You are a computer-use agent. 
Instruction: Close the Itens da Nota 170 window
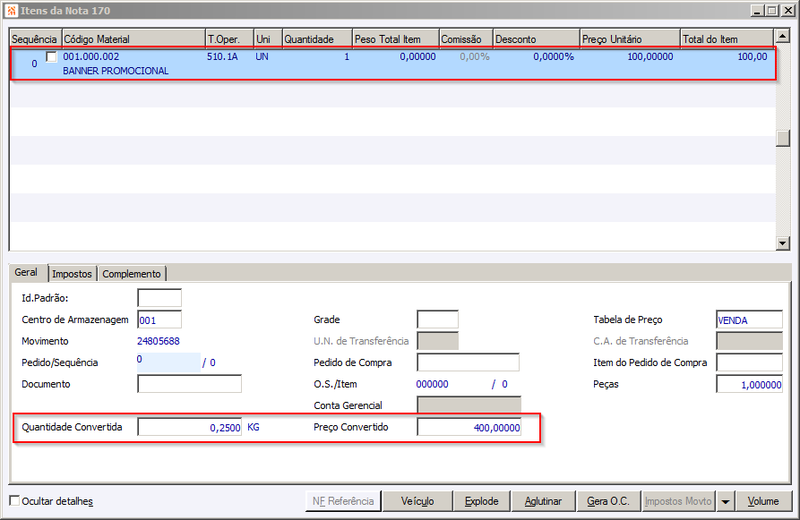click(x=788, y=10)
